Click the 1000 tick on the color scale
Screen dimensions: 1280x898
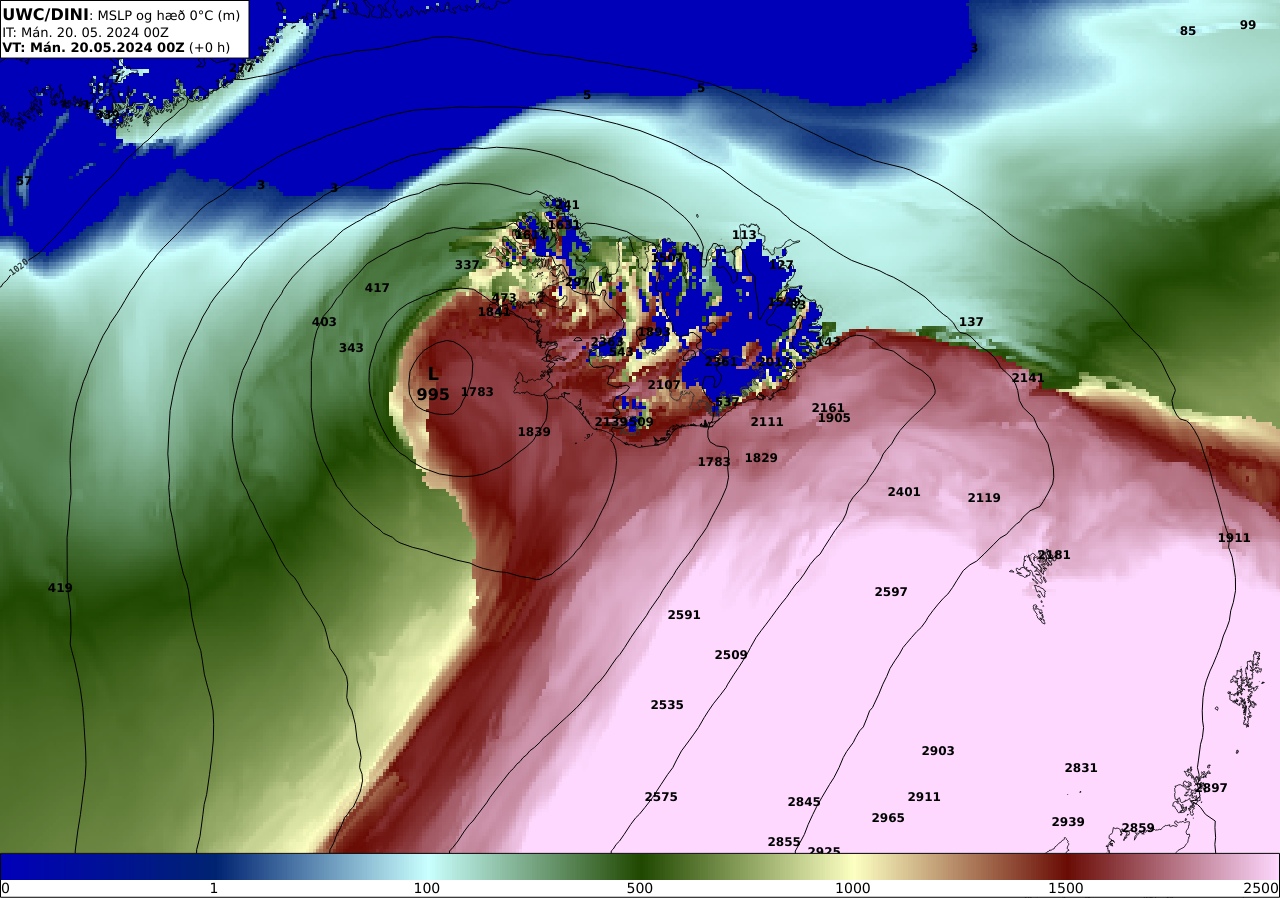pyautogui.click(x=853, y=888)
